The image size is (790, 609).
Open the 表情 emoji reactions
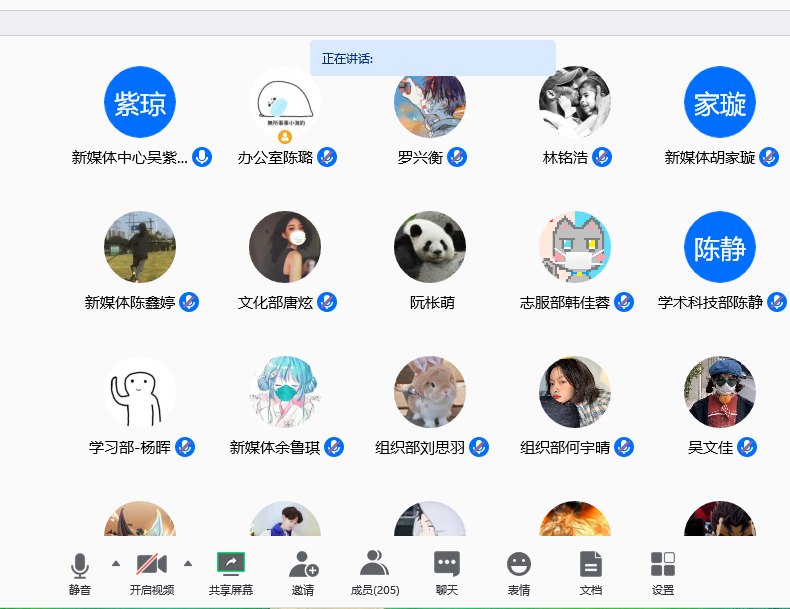pyautogui.click(x=518, y=565)
